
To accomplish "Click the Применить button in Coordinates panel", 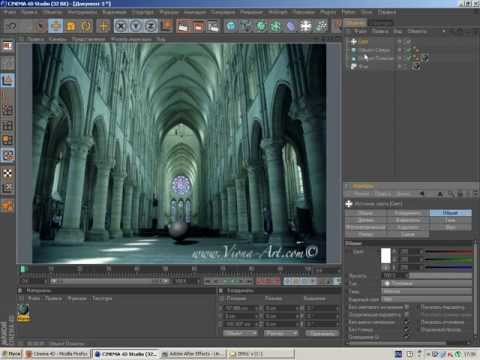I will [x=322, y=333].
